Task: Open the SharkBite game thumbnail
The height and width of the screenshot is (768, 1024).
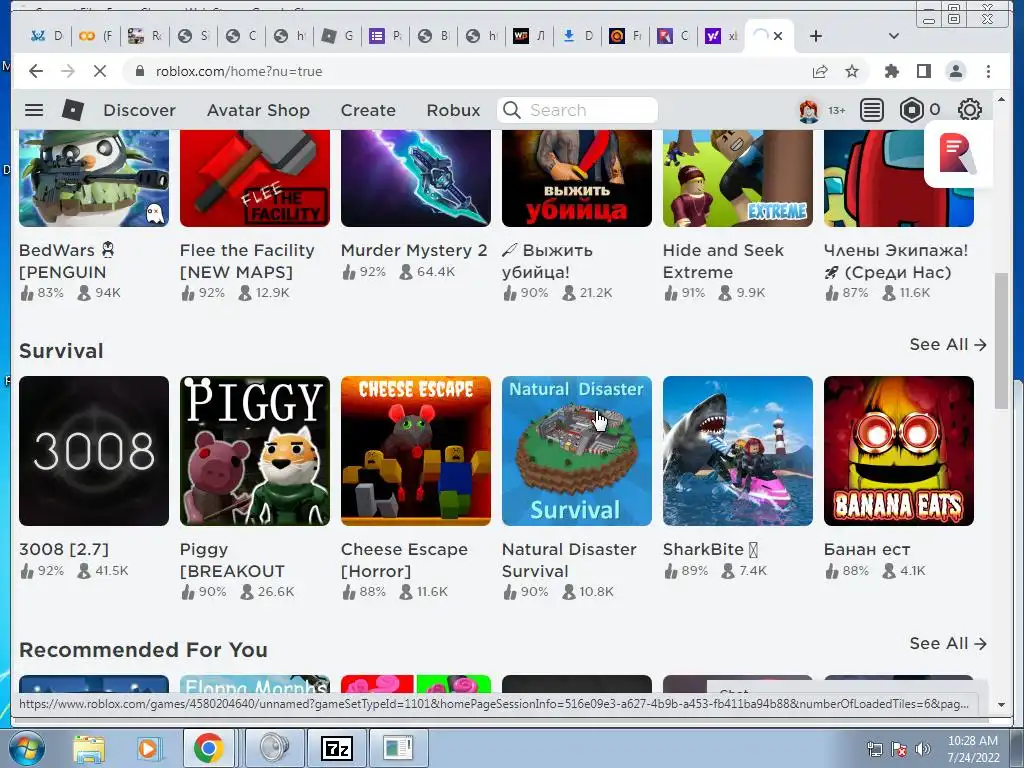Action: [738, 451]
